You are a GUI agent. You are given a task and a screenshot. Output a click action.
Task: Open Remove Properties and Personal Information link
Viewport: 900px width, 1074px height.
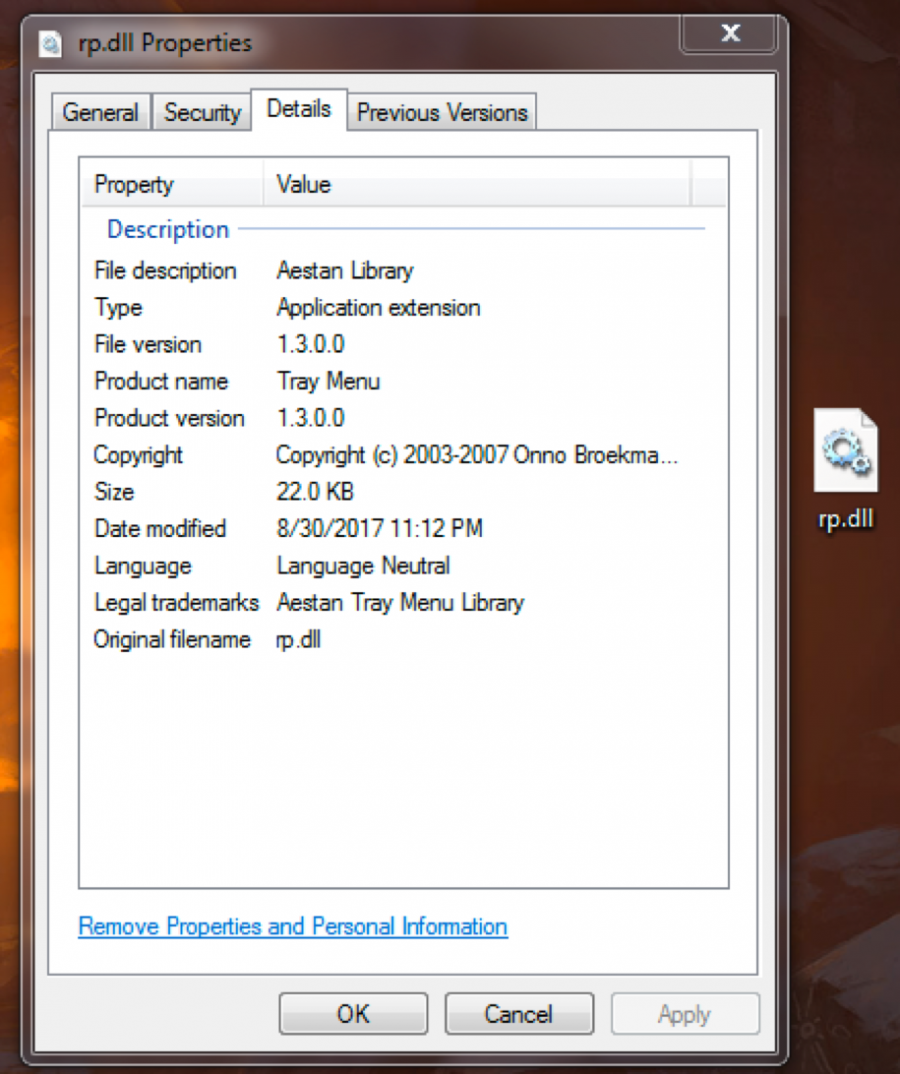click(x=292, y=926)
